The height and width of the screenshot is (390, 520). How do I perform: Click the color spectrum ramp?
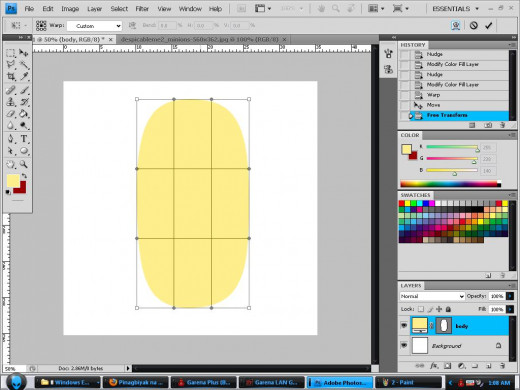coord(450,184)
